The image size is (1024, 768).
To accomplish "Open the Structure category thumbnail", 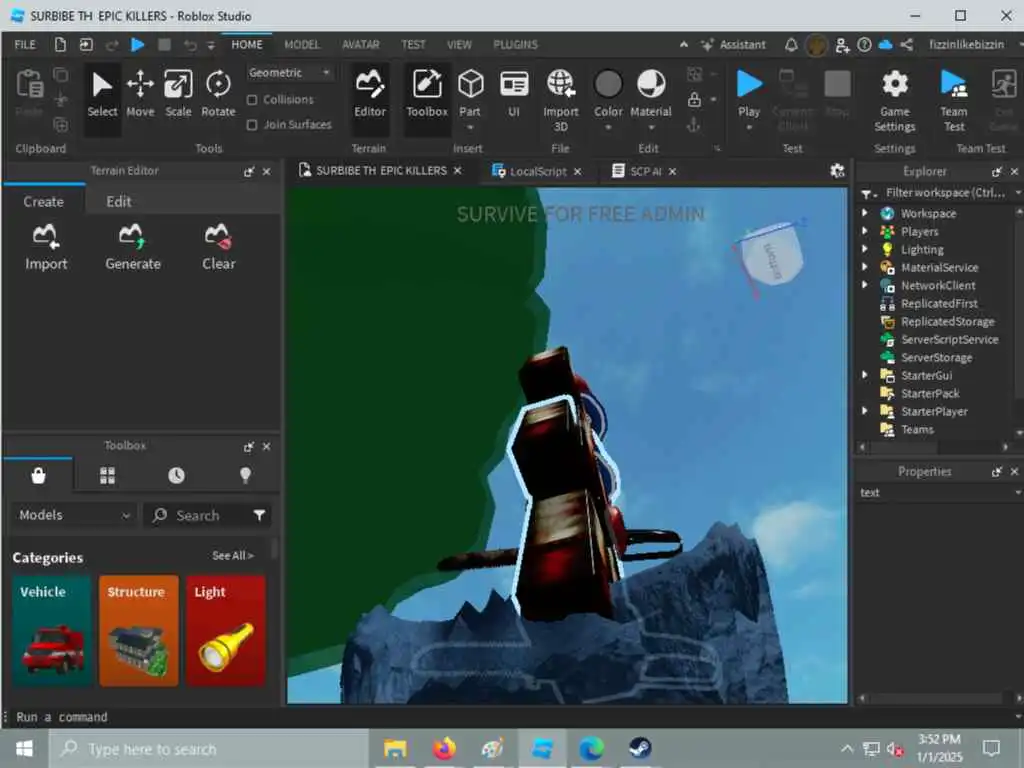I will coord(138,630).
